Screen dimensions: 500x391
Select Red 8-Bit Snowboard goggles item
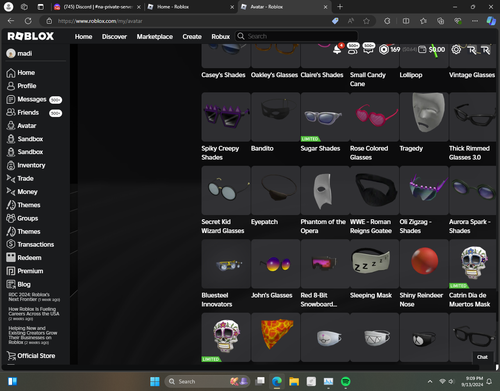325,264
